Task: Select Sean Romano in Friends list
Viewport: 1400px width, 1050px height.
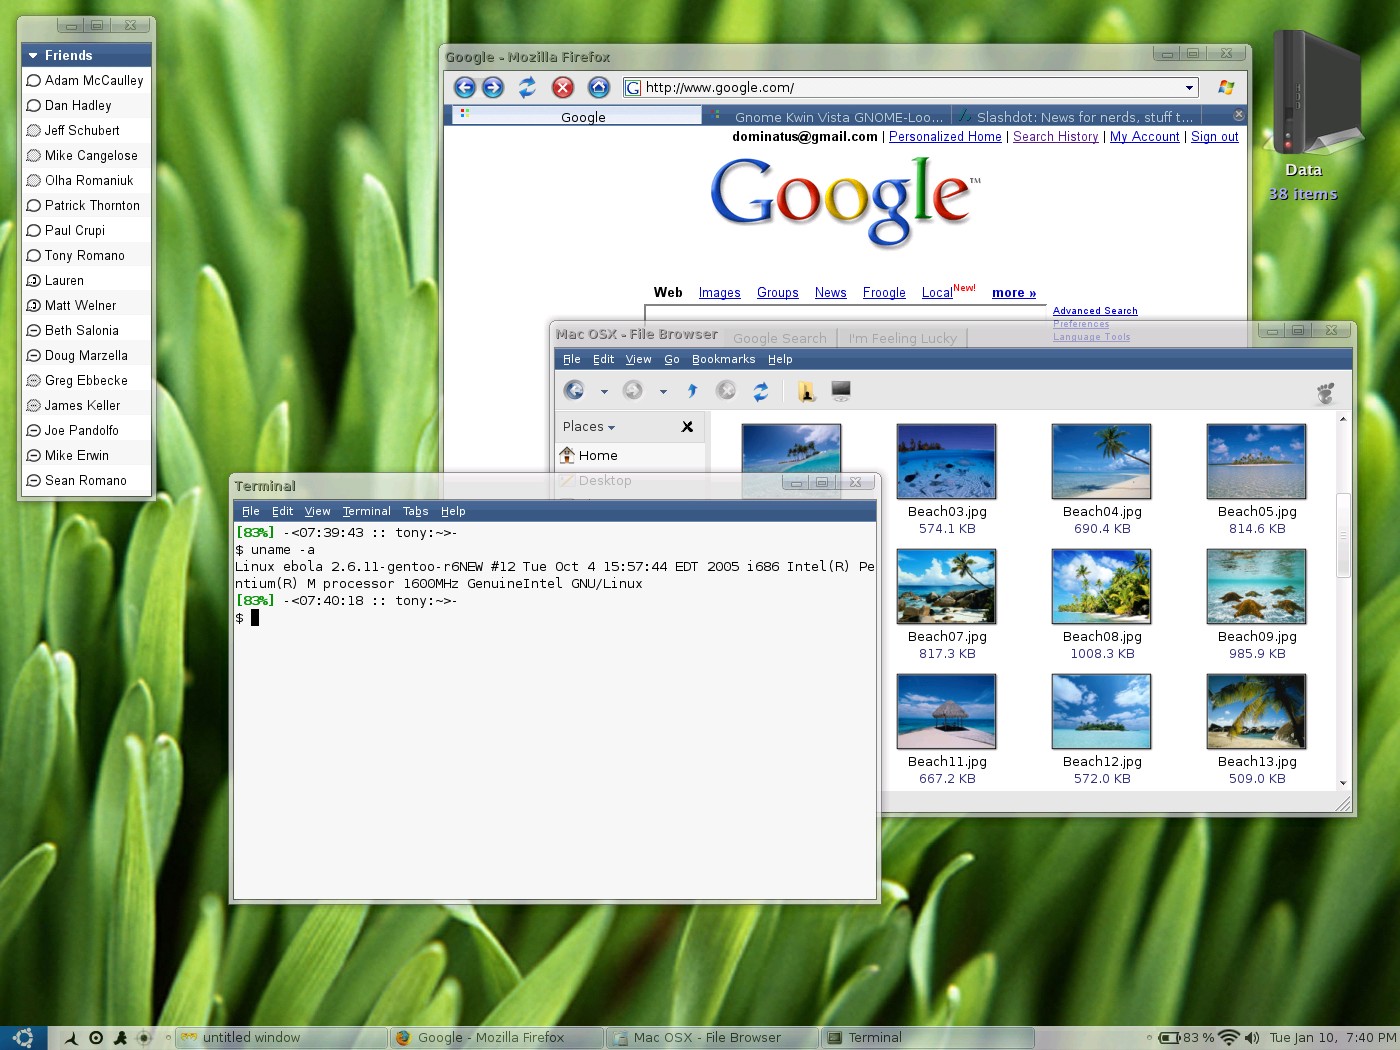Action: (x=86, y=480)
